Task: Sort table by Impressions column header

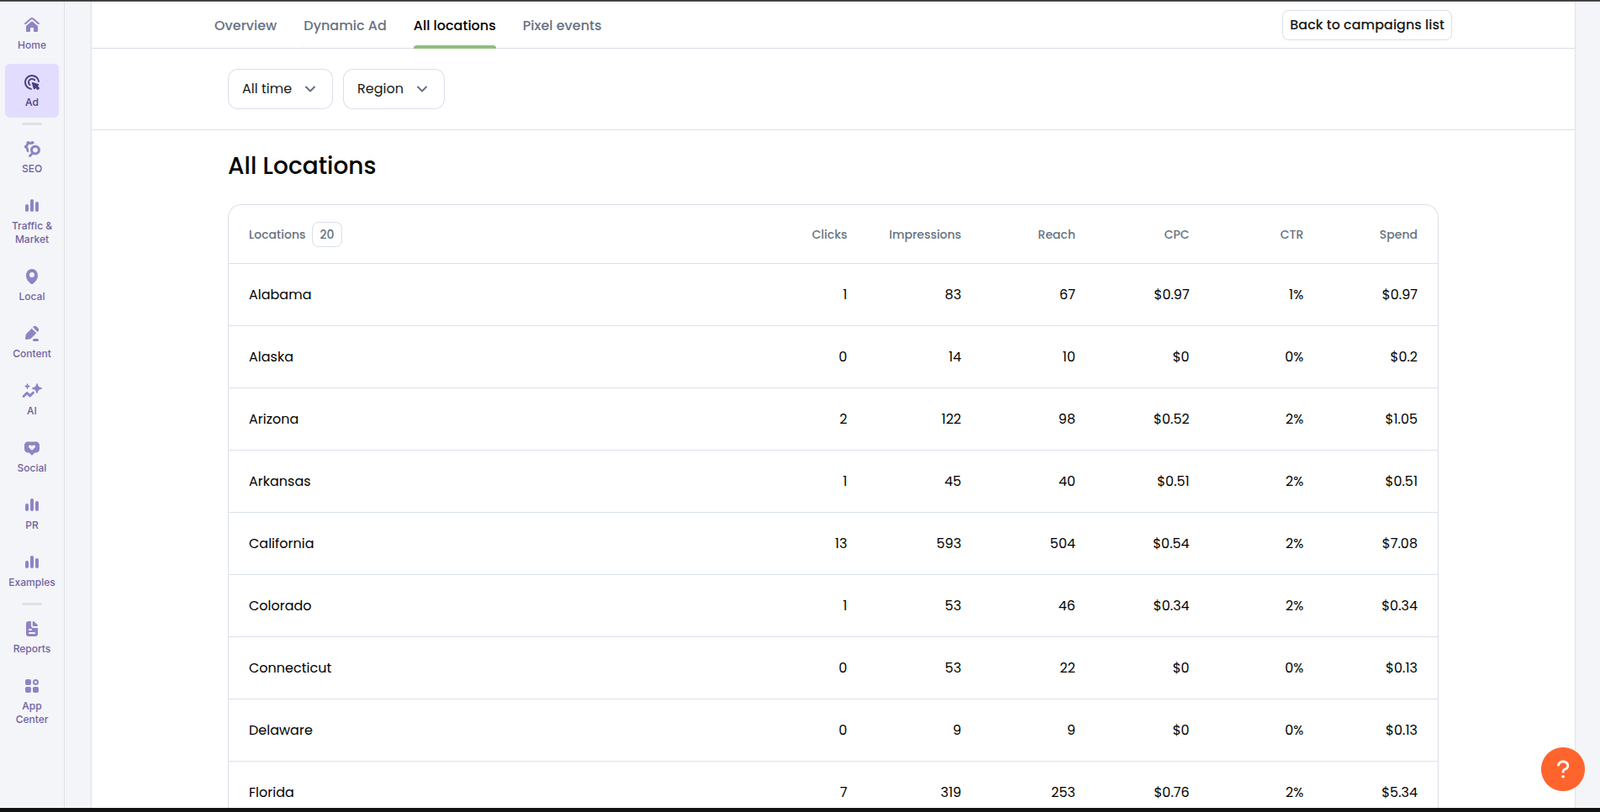Action: [924, 235]
